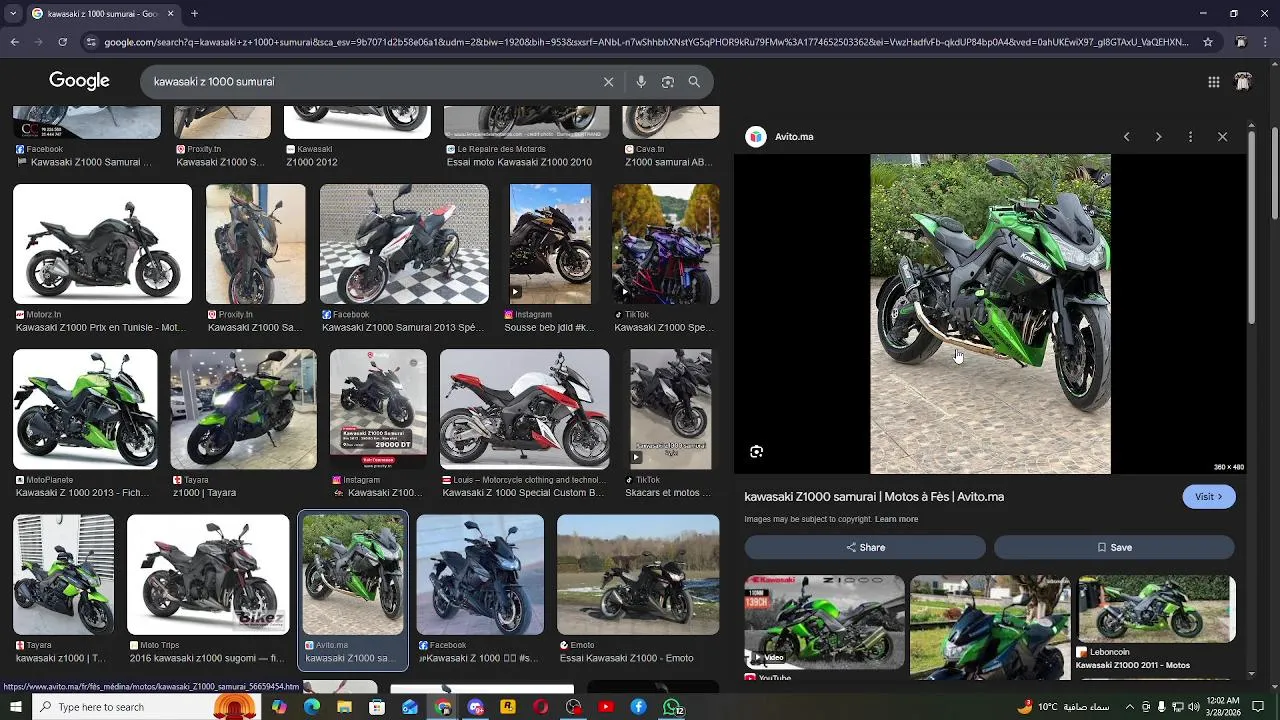Open Microsoft Edge from the taskbar
Image resolution: width=1280 pixels, height=720 pixels.
312,707
